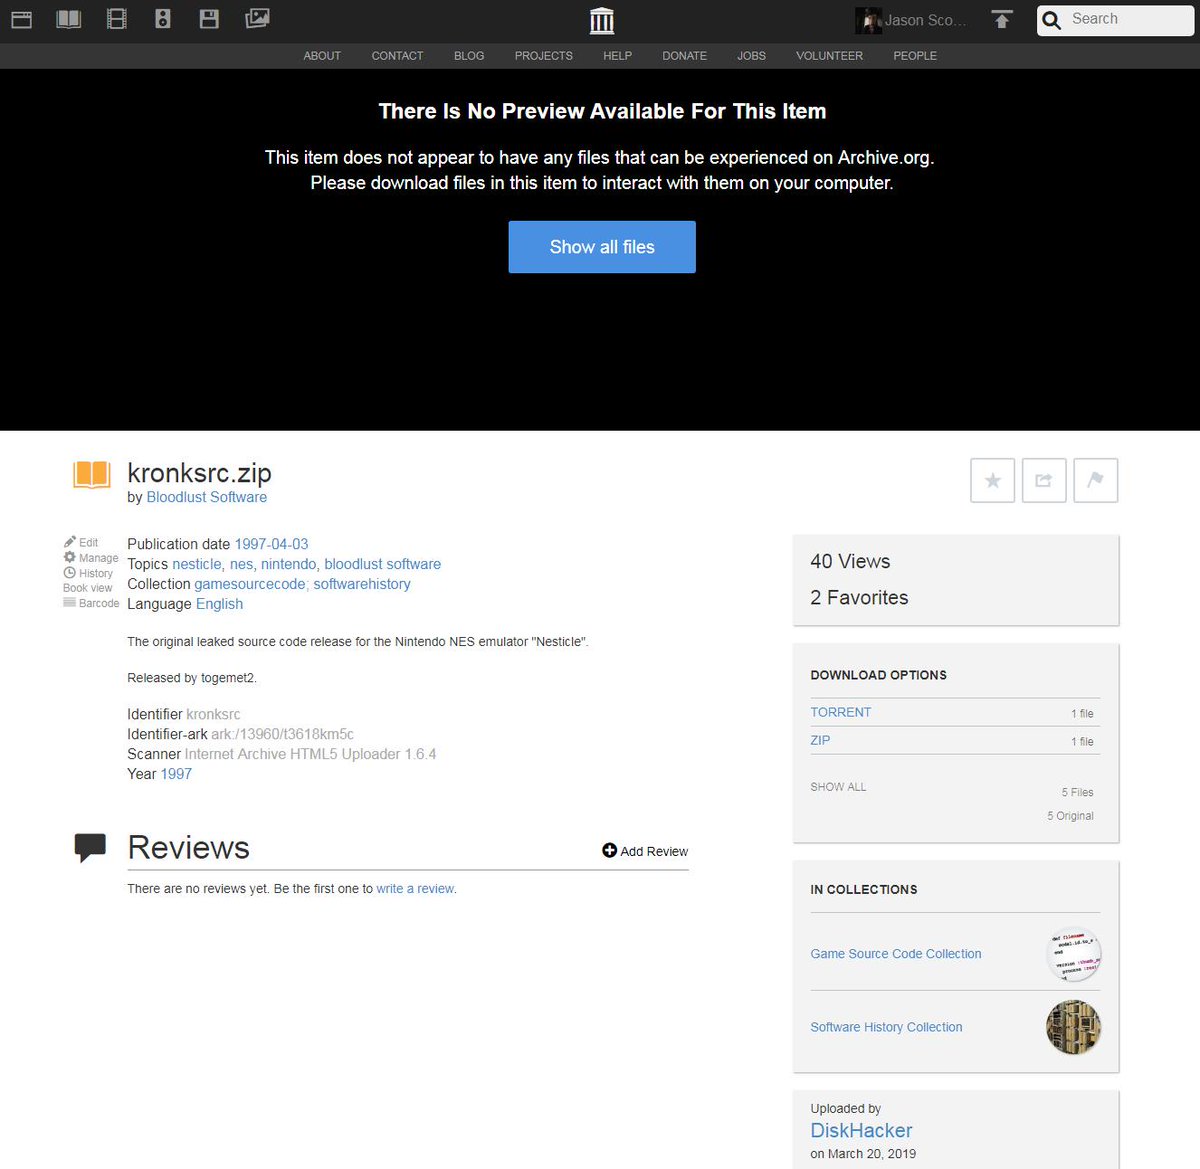Open the CONTACT menu item
Image resolution: width=1200 pixels, height=1169 pixels.
[x=397, y=56]
